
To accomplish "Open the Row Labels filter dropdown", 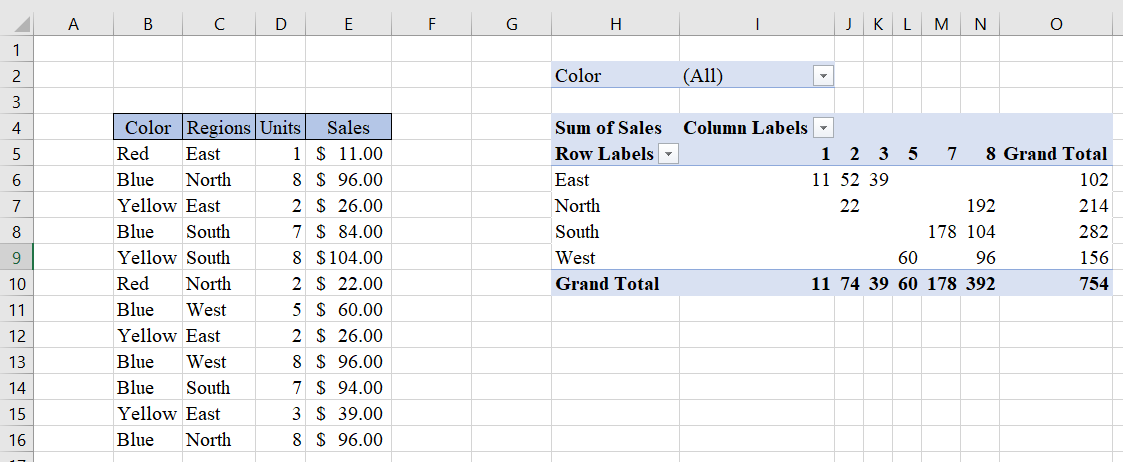I will click(667, 154).
